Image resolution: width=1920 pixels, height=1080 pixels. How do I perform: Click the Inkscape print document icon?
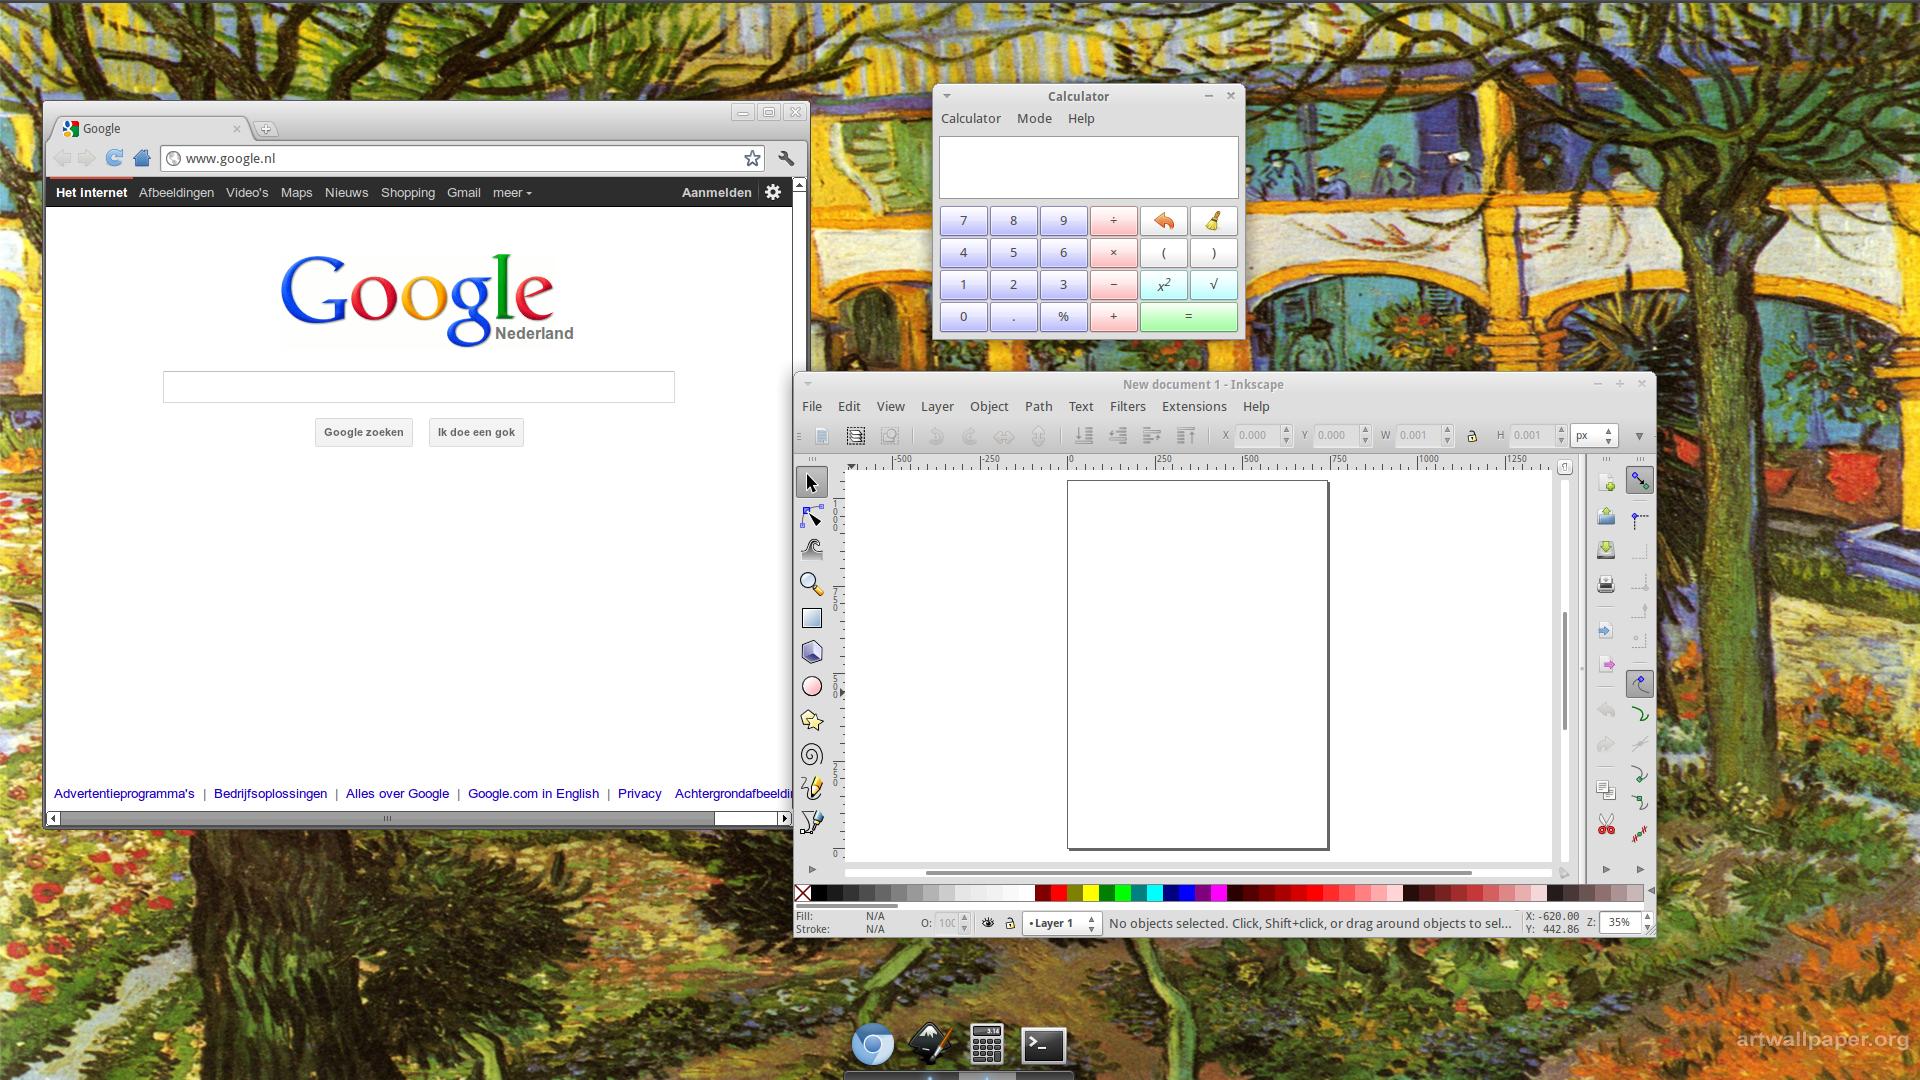[1605, 584]
